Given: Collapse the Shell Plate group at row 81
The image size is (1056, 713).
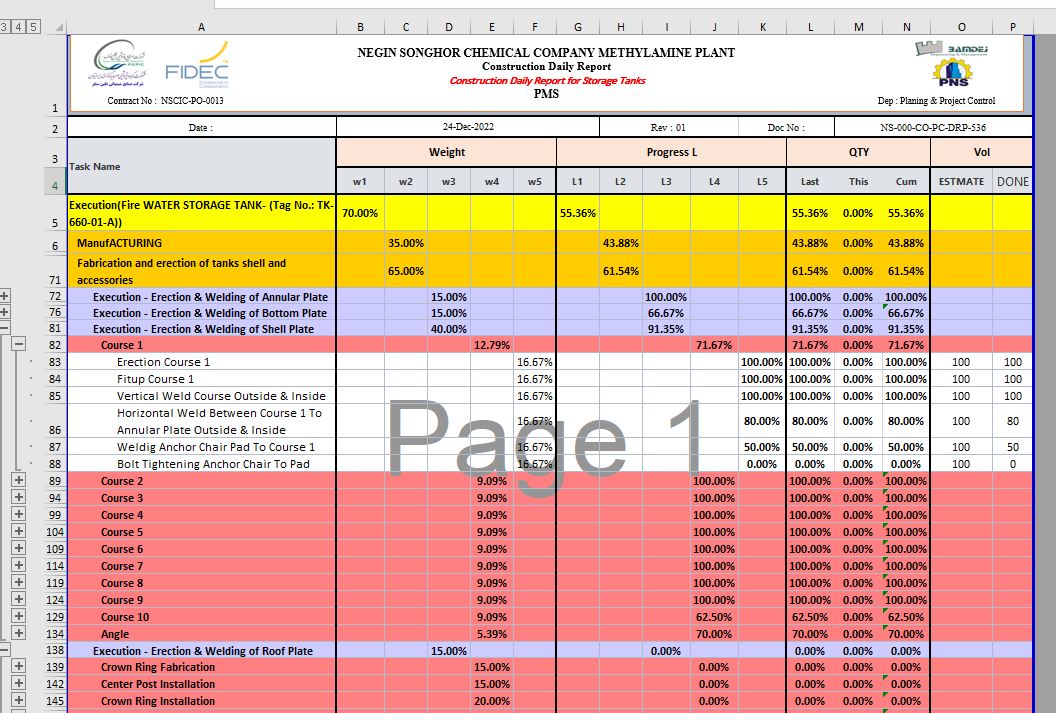Looking at the screenshot, I should coord(5,328).
